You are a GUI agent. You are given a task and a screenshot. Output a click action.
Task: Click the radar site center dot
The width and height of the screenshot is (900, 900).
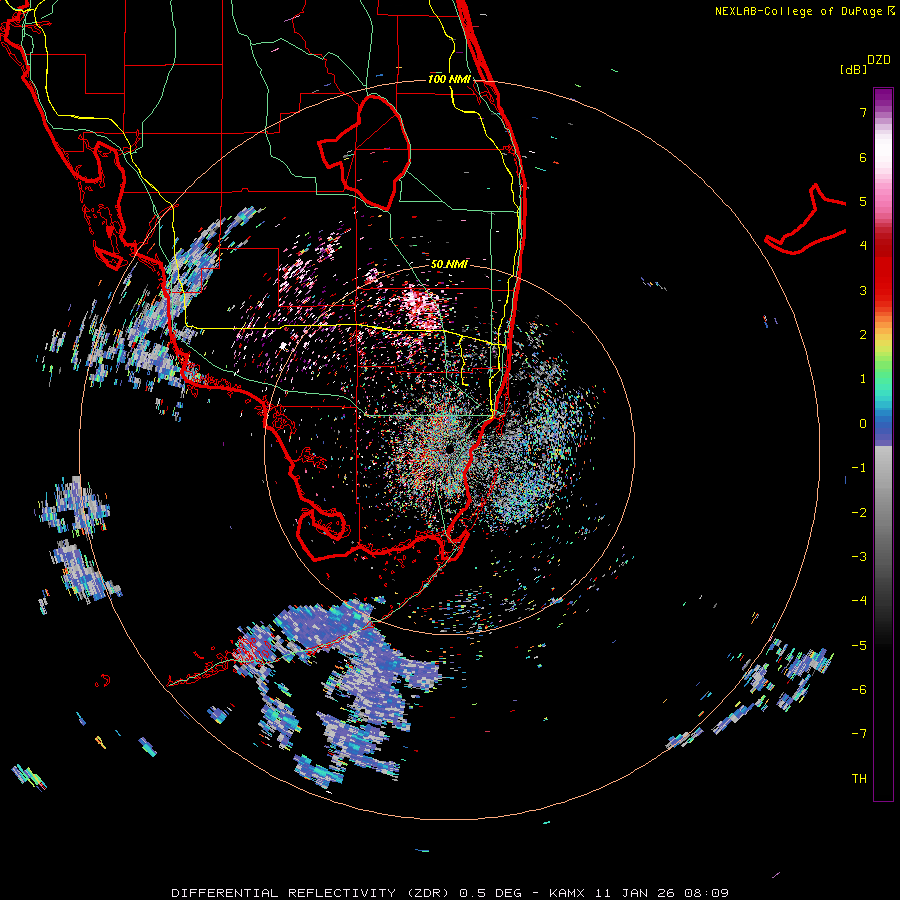point(449,448)
